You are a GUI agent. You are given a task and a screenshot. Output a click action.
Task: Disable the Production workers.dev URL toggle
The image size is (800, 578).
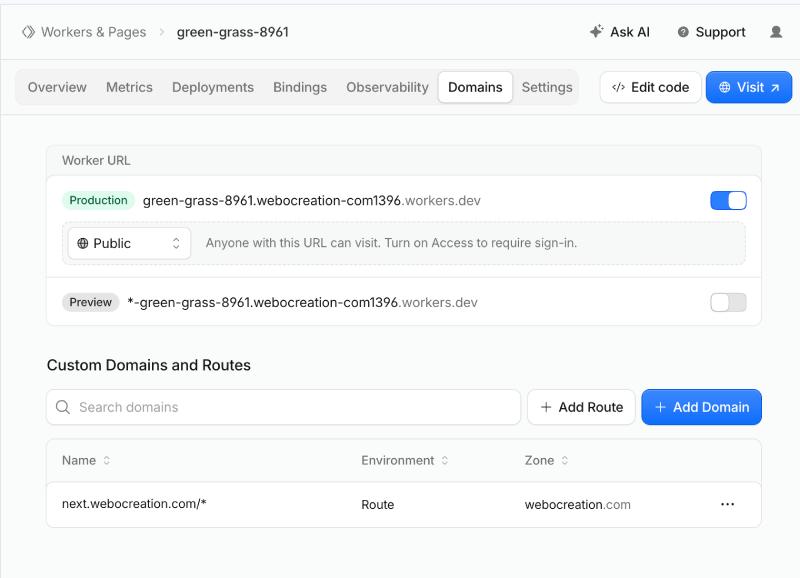pyautogui.click(x=728, y=200)
